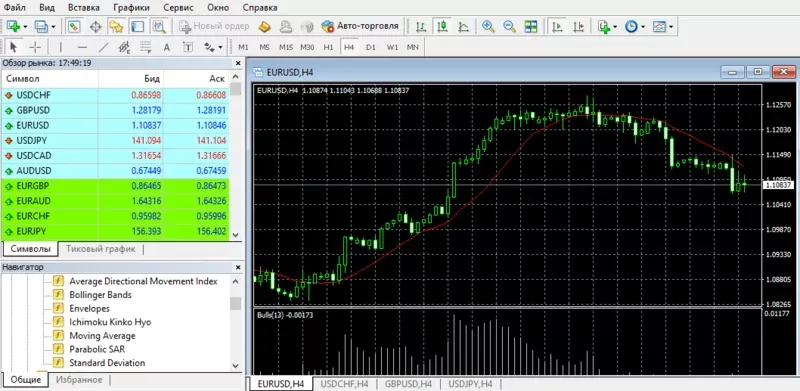Click Market Watch scroll down arrow

click(235, 235)
